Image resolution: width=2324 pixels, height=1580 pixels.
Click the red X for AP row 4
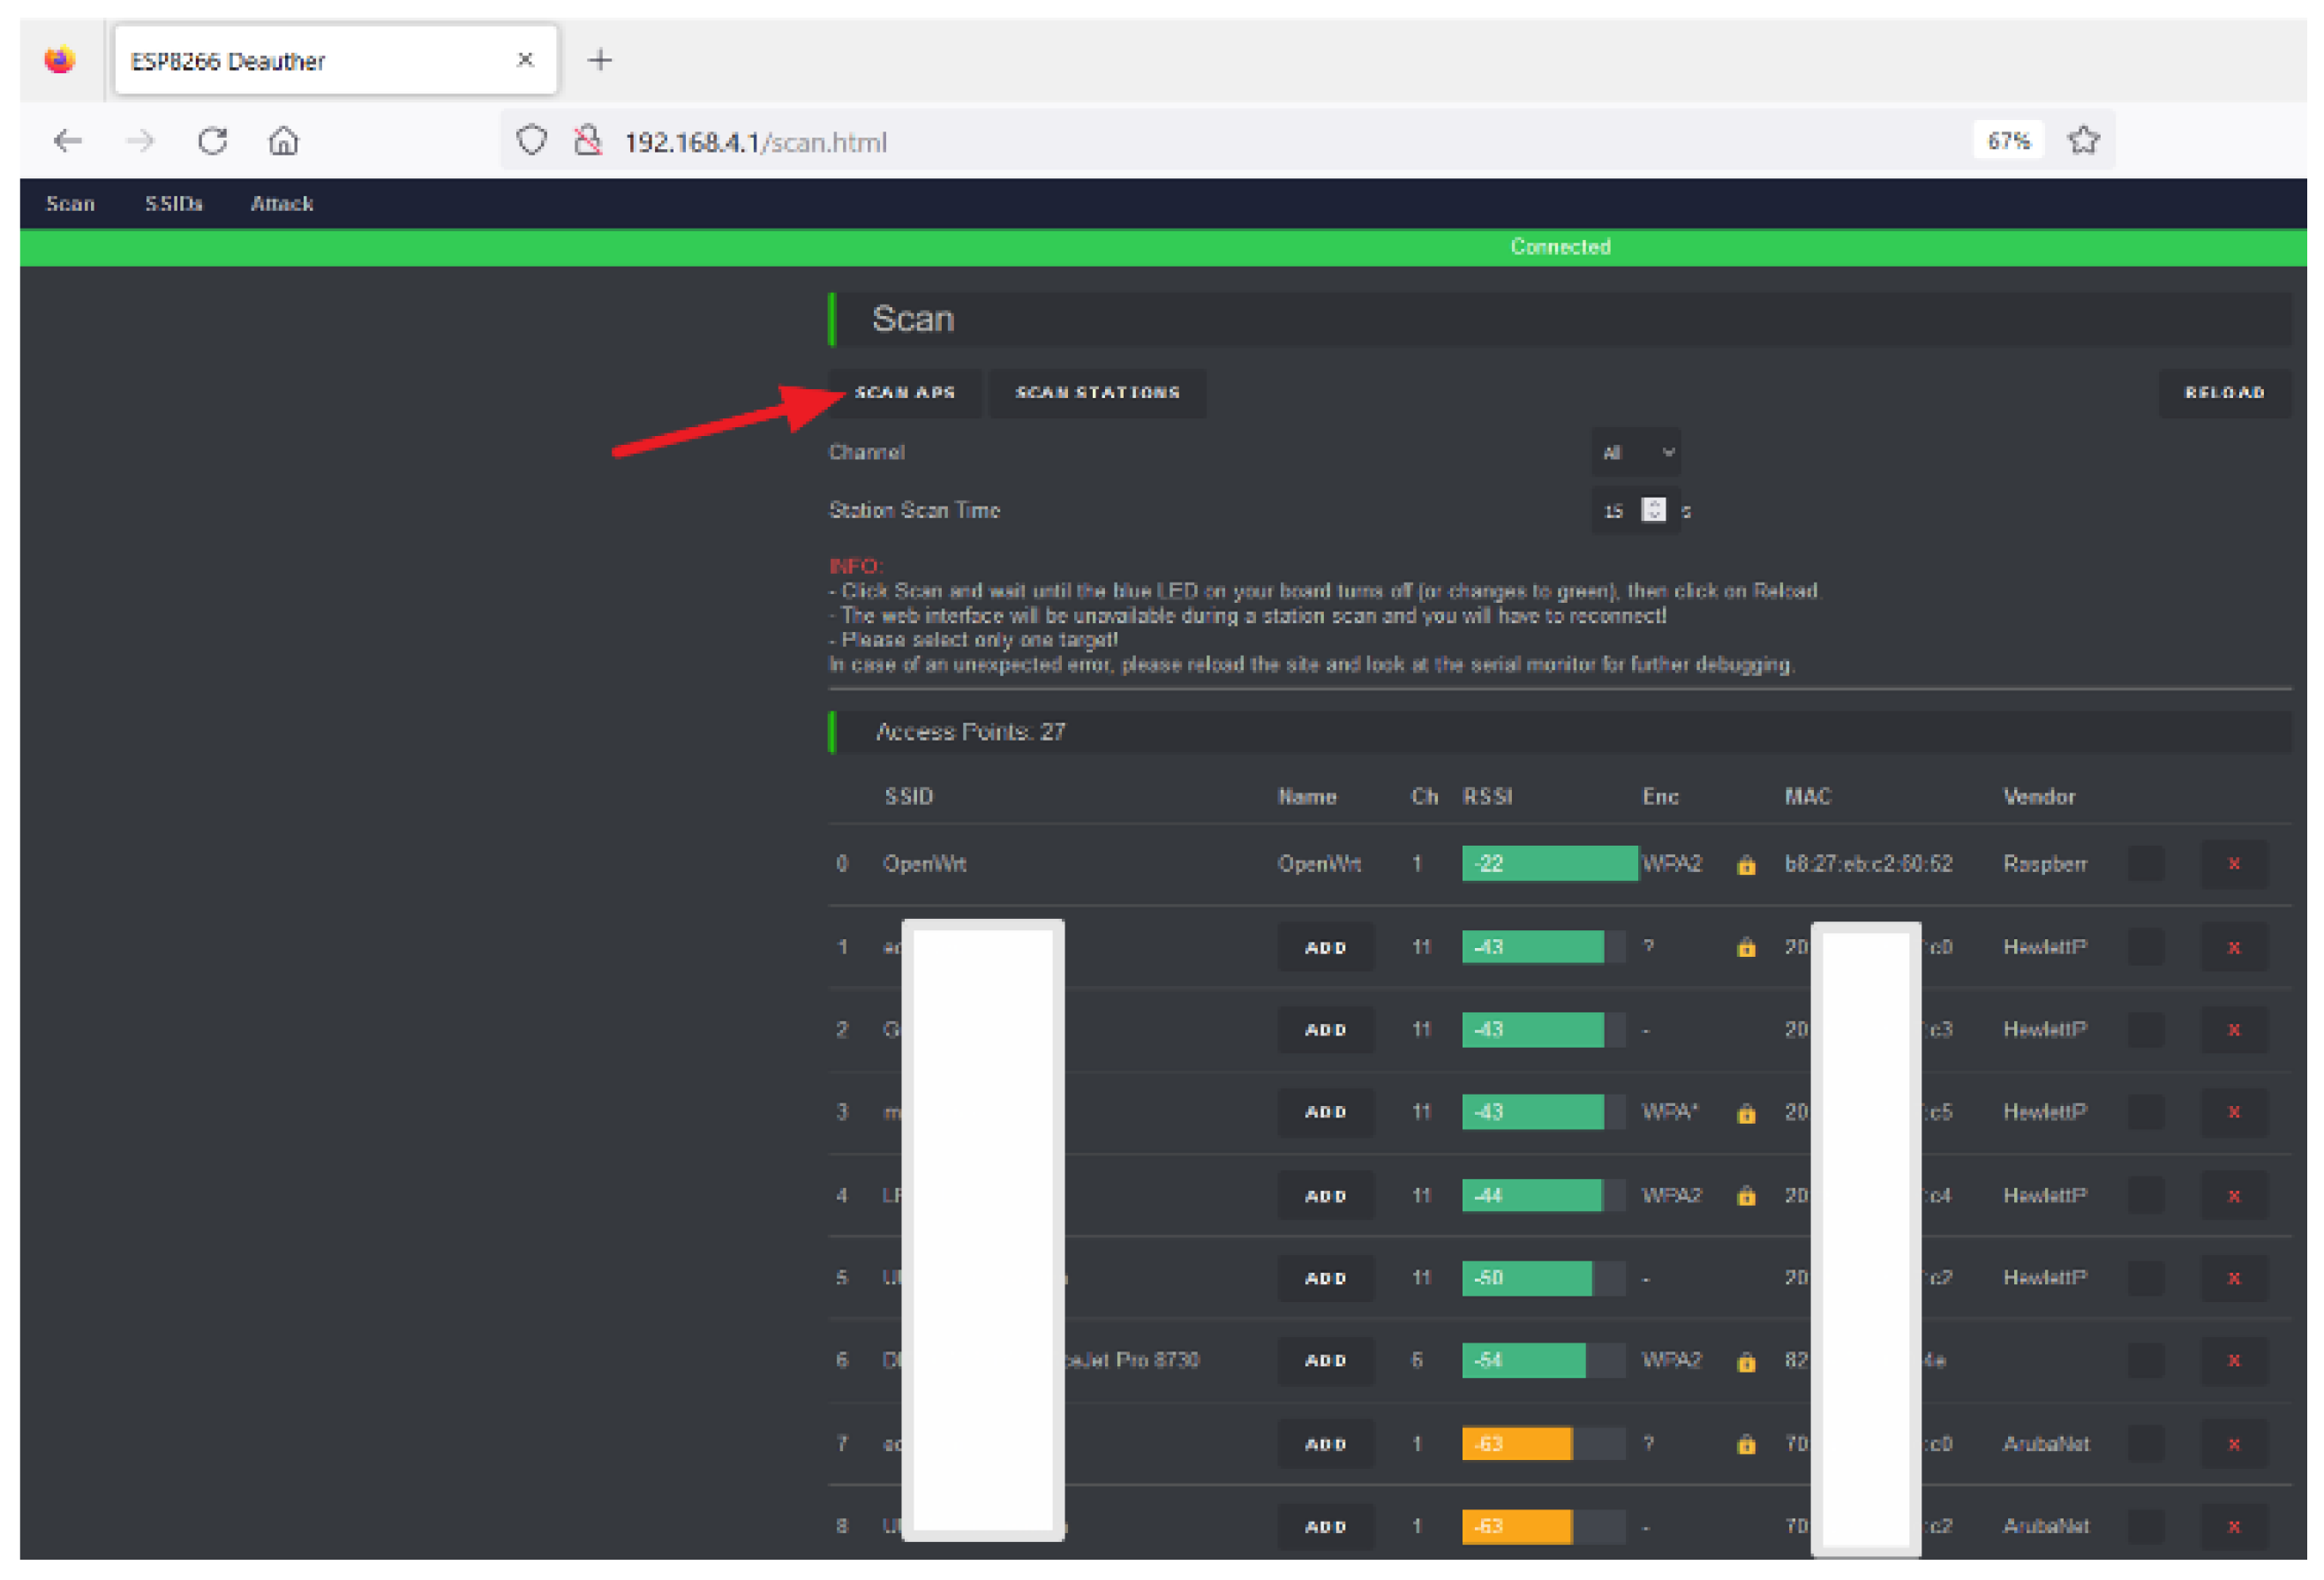click(x=2233, y=1195)
